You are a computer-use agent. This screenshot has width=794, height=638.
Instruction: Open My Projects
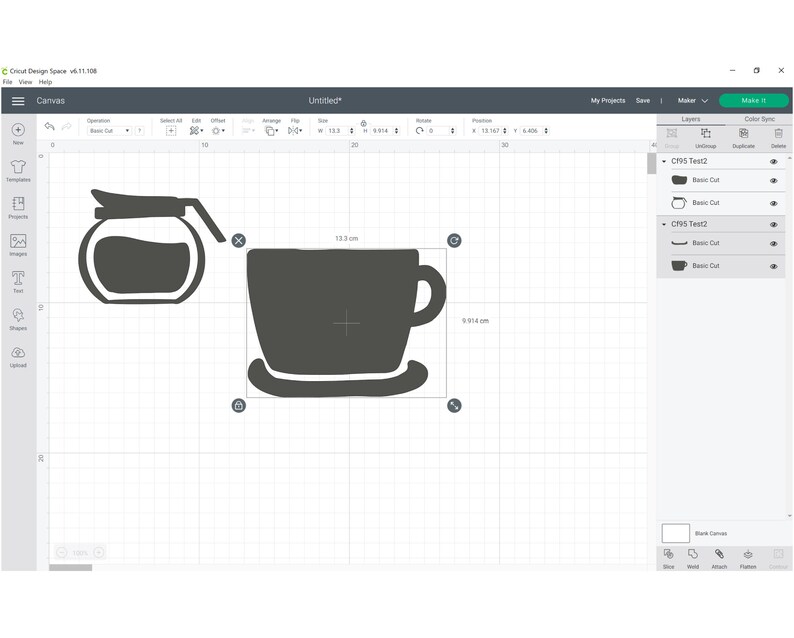608,101
